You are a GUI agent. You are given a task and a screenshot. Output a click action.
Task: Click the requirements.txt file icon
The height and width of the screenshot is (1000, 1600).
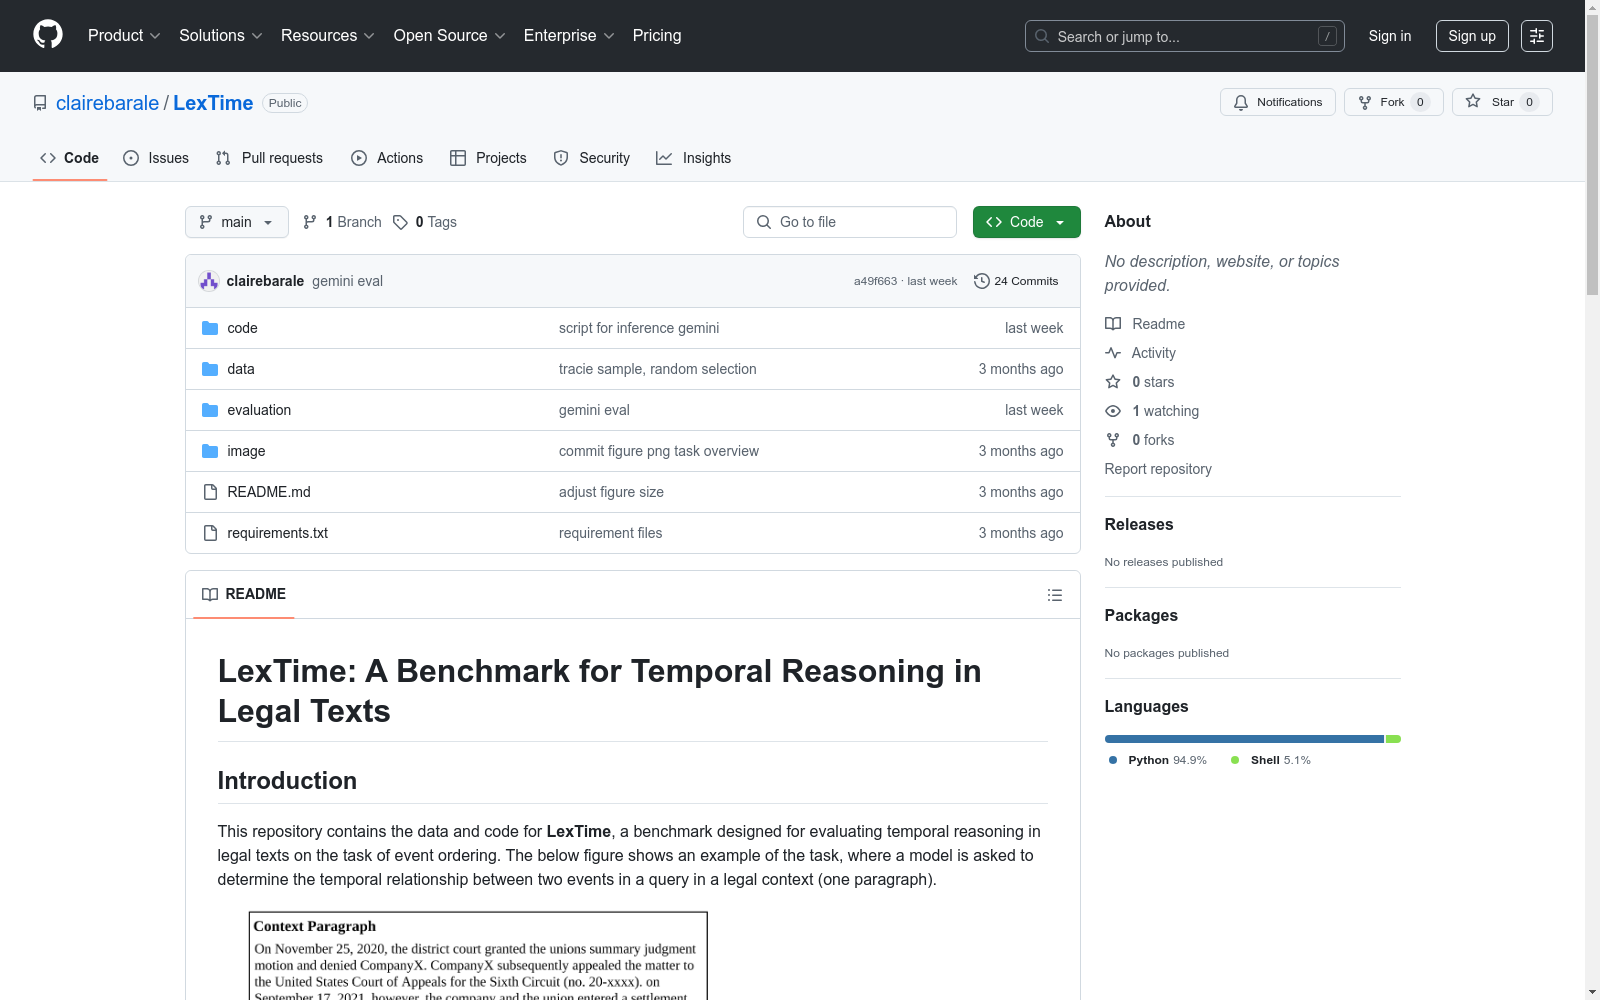(210, 533)
